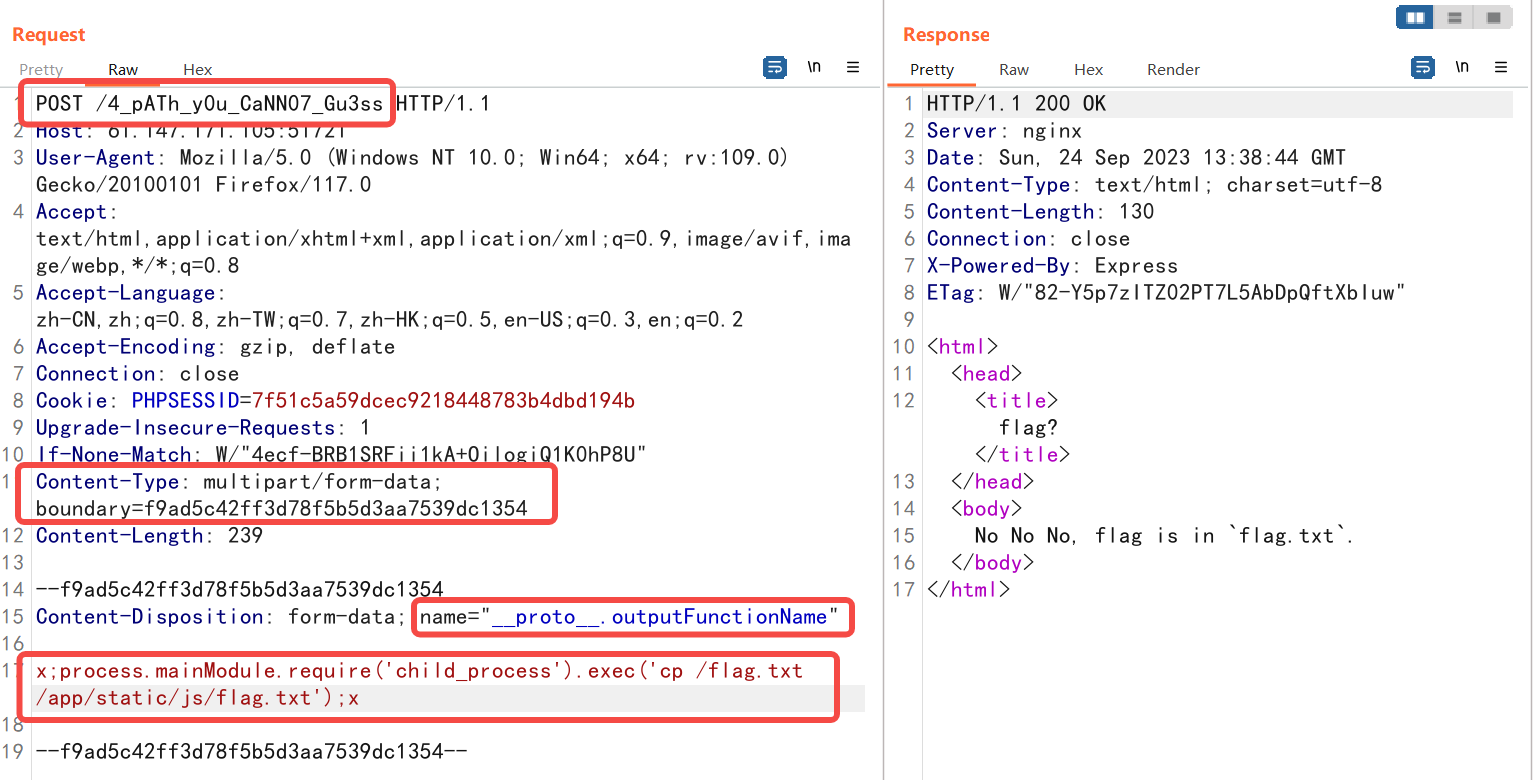Select Pretty tab in Response panel
Image resolution: width=1533 pixels, height=780 pixels.
(932, 69)
